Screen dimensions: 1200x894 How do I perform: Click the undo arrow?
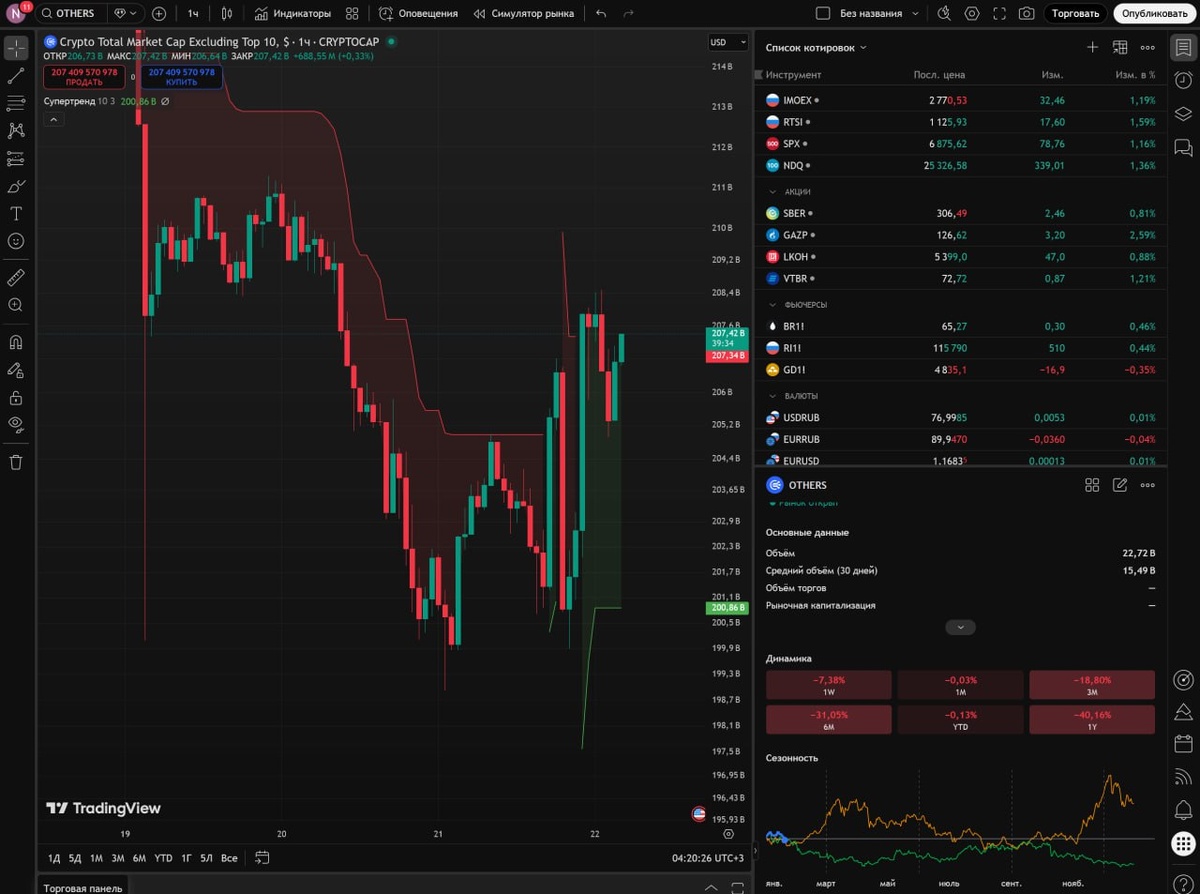click(601, 14)
